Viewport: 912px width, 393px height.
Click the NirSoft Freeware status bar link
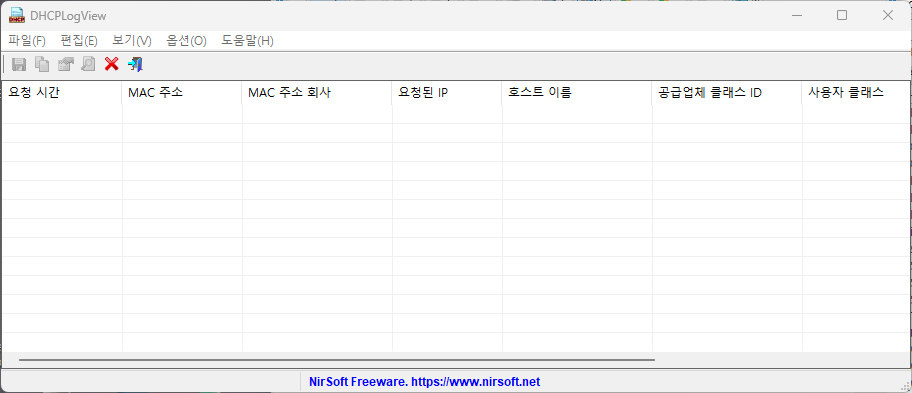tap(425, 382)
